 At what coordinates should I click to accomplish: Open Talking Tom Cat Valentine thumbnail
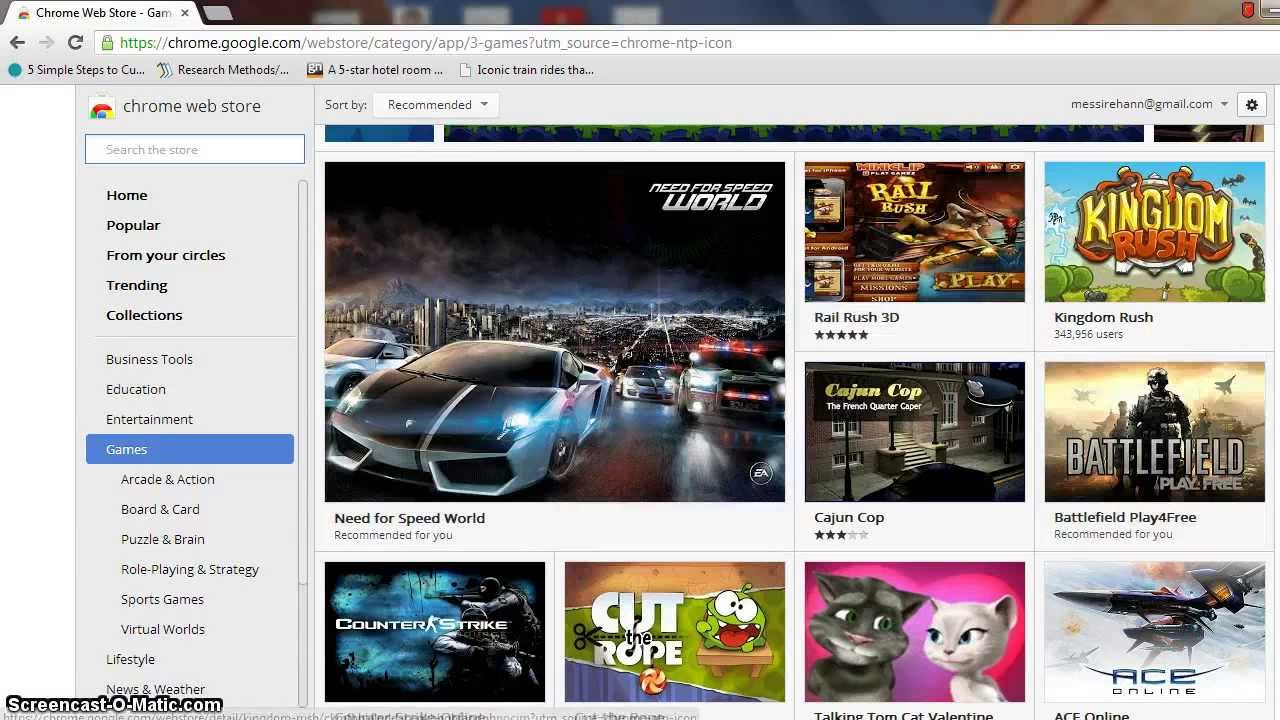click(x=915, y=632)
